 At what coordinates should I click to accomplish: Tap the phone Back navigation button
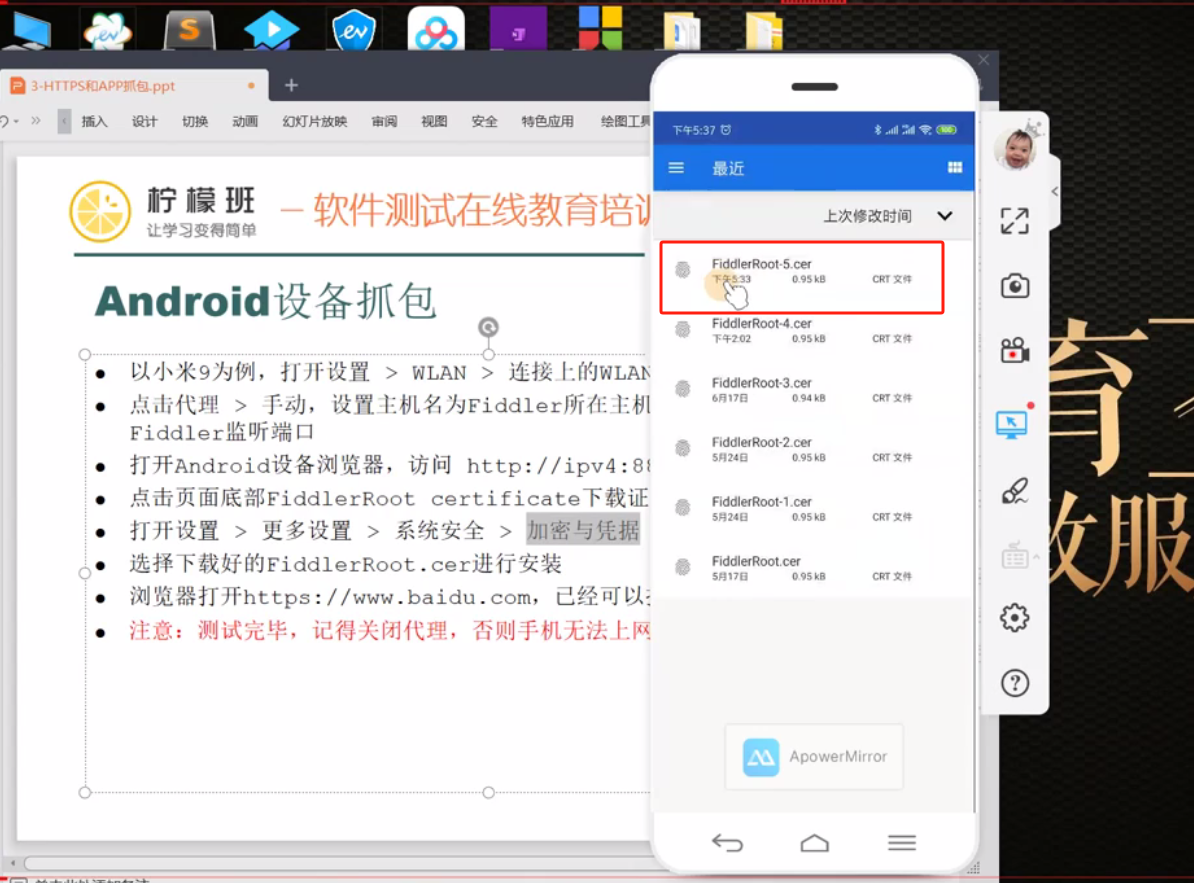click(727, 843)
